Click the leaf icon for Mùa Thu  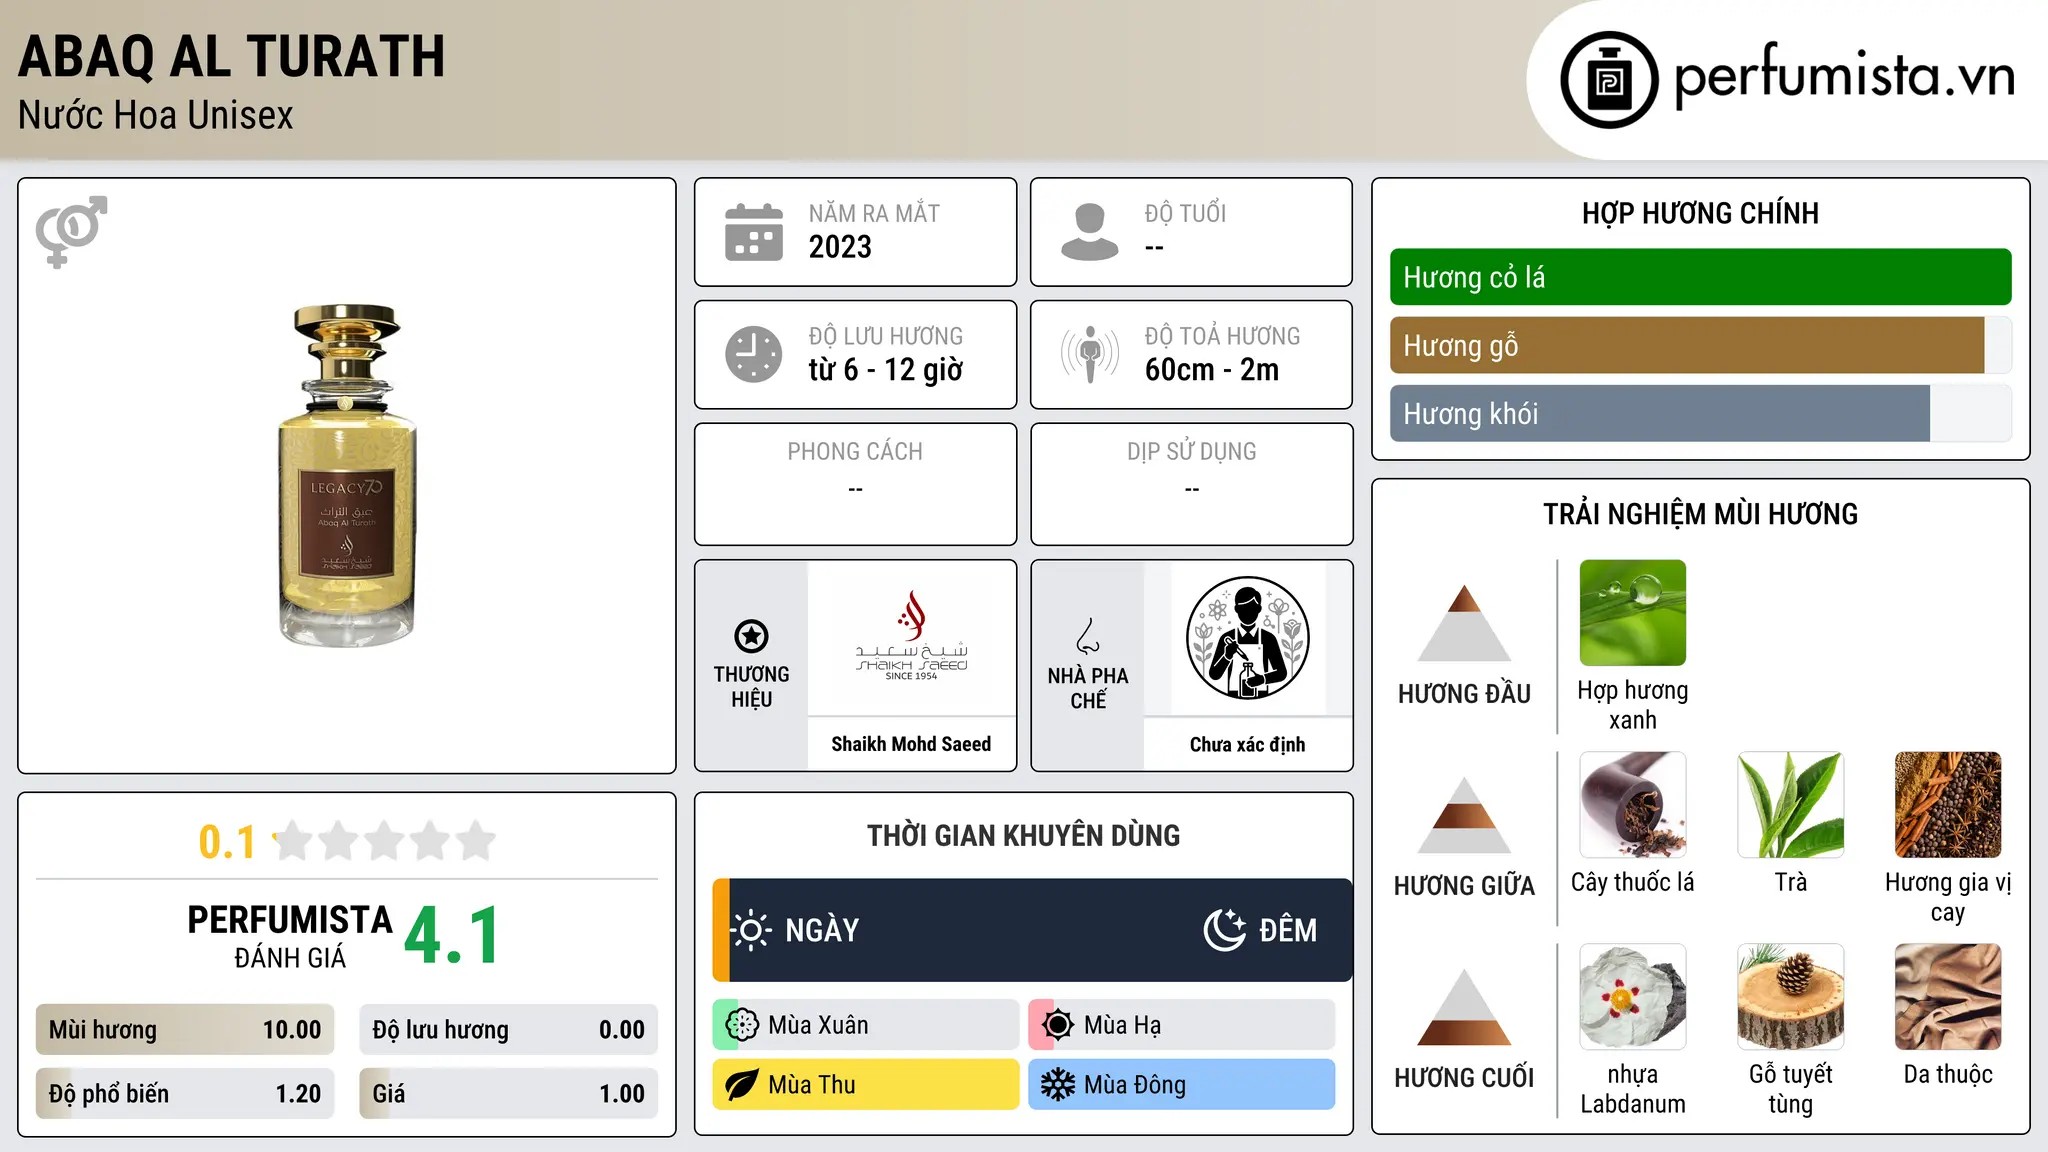[x=742, y=1085]
